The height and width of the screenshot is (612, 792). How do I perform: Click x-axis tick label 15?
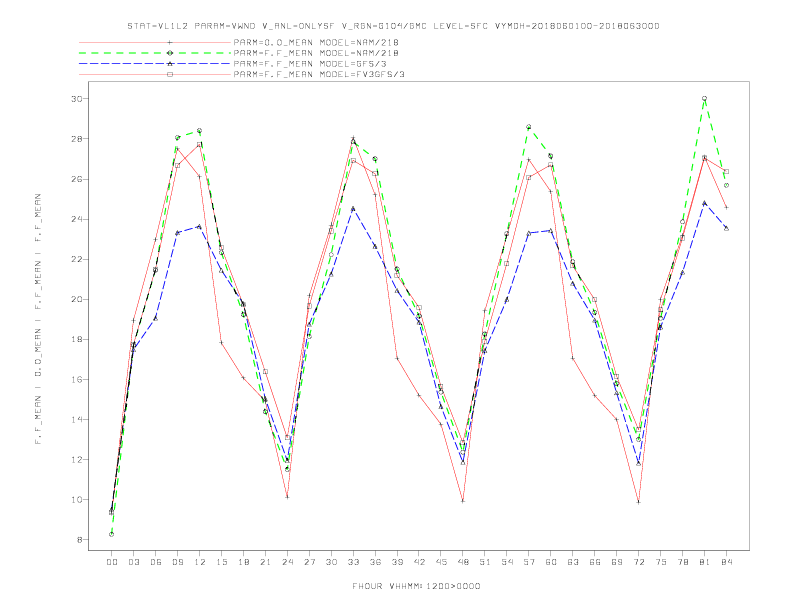[x=221, y=562]
